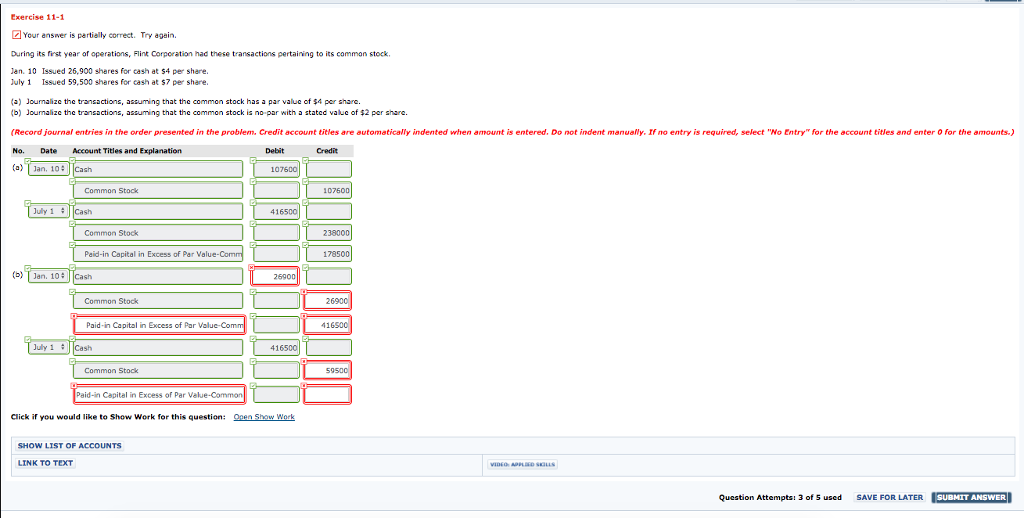Image resolution: width=1024 pixels, height=518 pixels.
Task: Click the Credit column header
Action: pos(327,151)
